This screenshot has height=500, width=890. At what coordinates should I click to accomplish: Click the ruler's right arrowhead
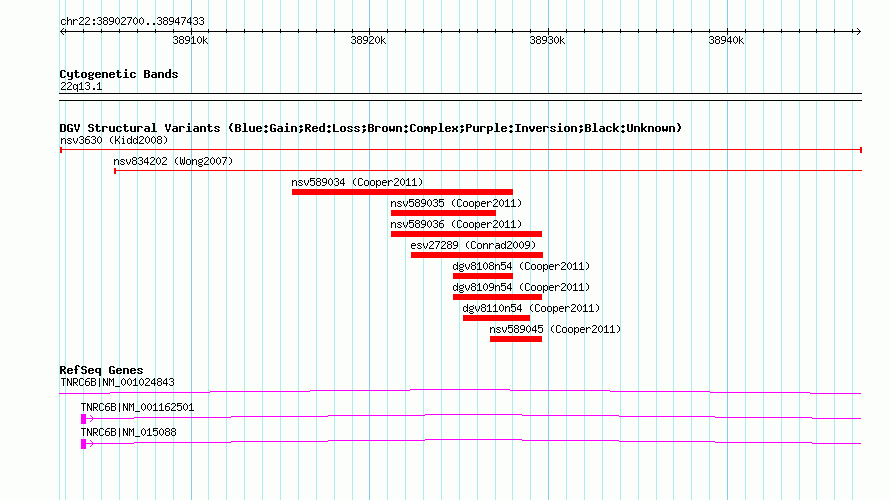tap(858, 32)
